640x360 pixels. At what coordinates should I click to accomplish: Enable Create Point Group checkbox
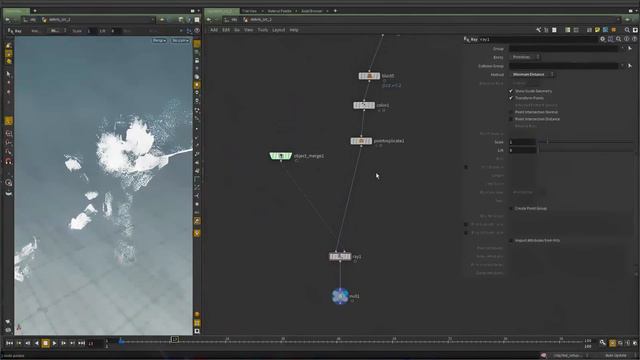pos(511,208)
